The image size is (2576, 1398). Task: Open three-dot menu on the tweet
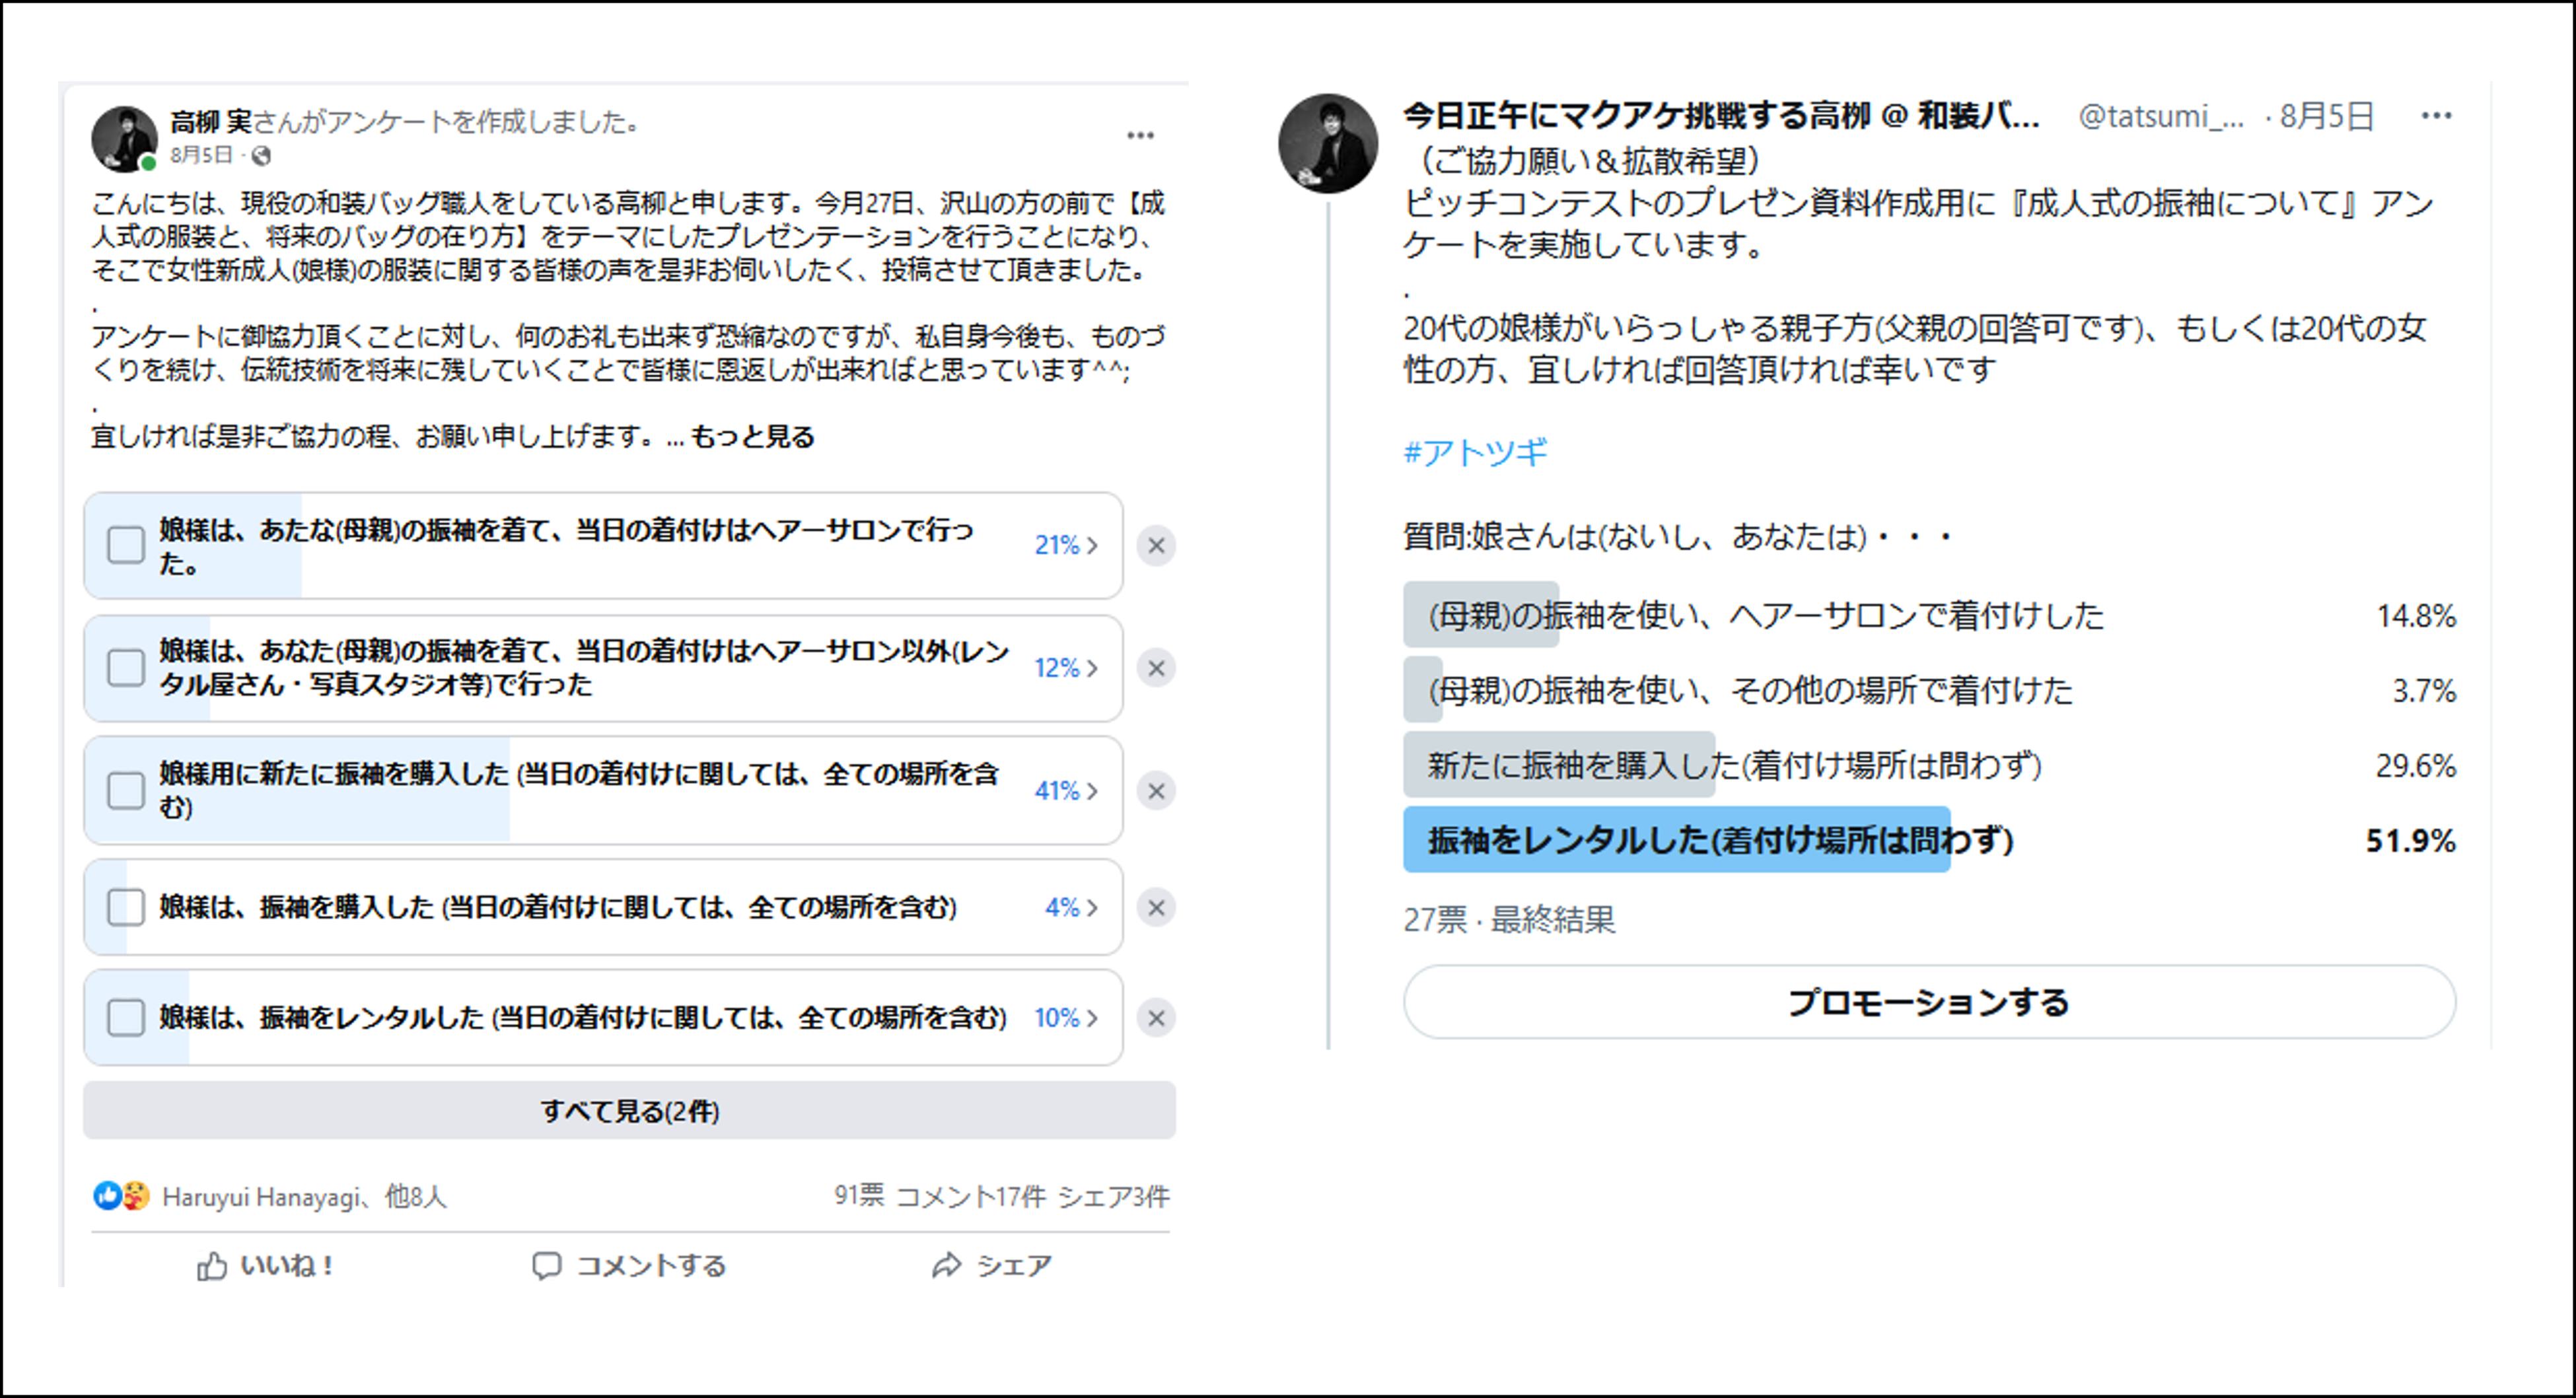(x=2436, y=117)
